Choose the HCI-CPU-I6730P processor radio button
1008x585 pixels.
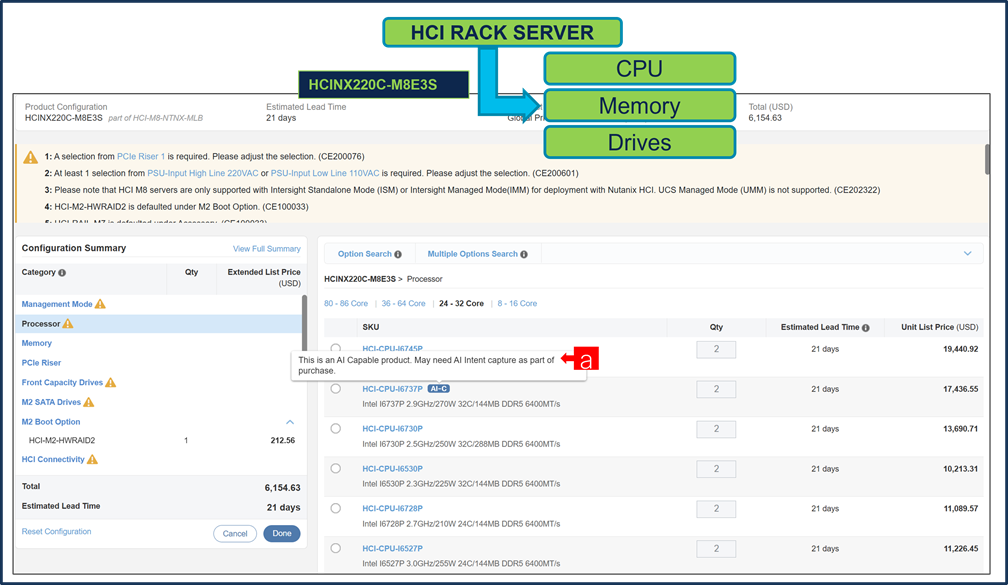tap(336, 428)
